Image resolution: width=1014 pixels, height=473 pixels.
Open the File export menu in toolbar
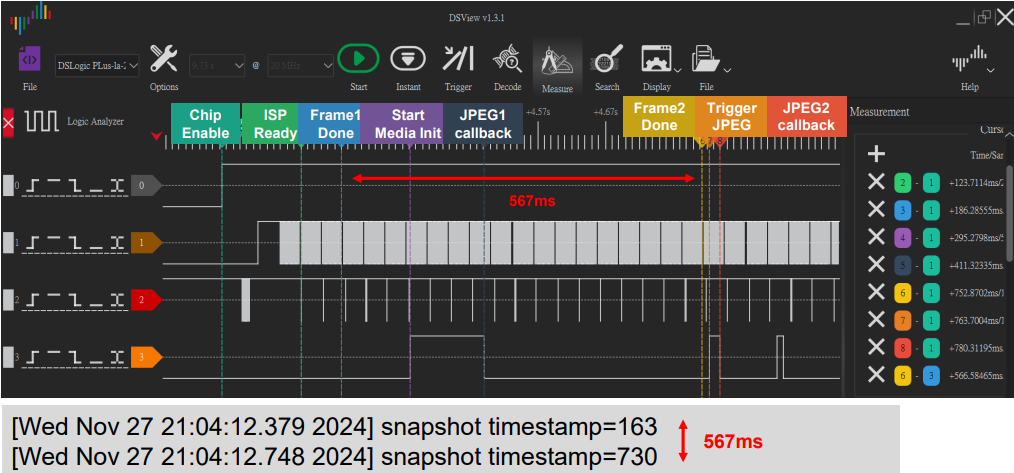[x=706, y=60]
